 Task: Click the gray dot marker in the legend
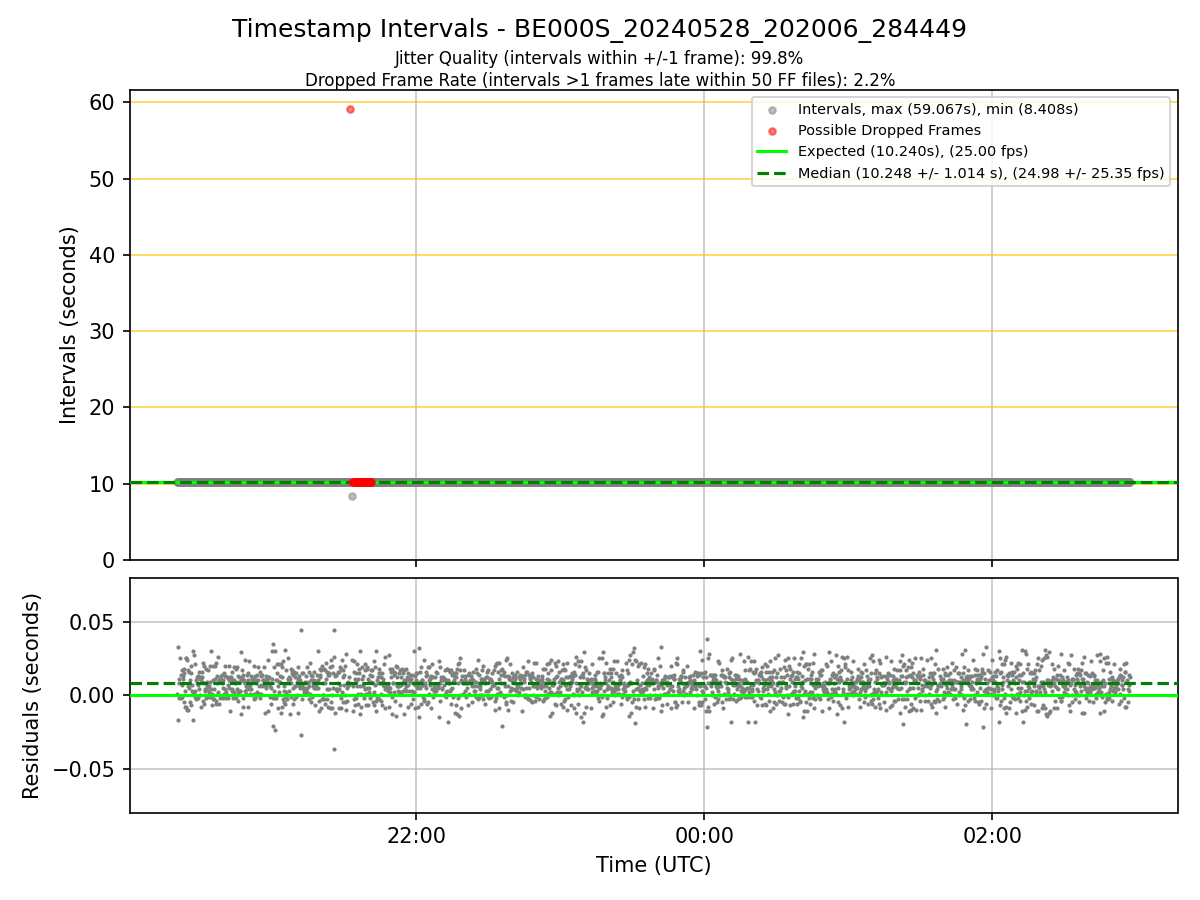click(771, 109)
